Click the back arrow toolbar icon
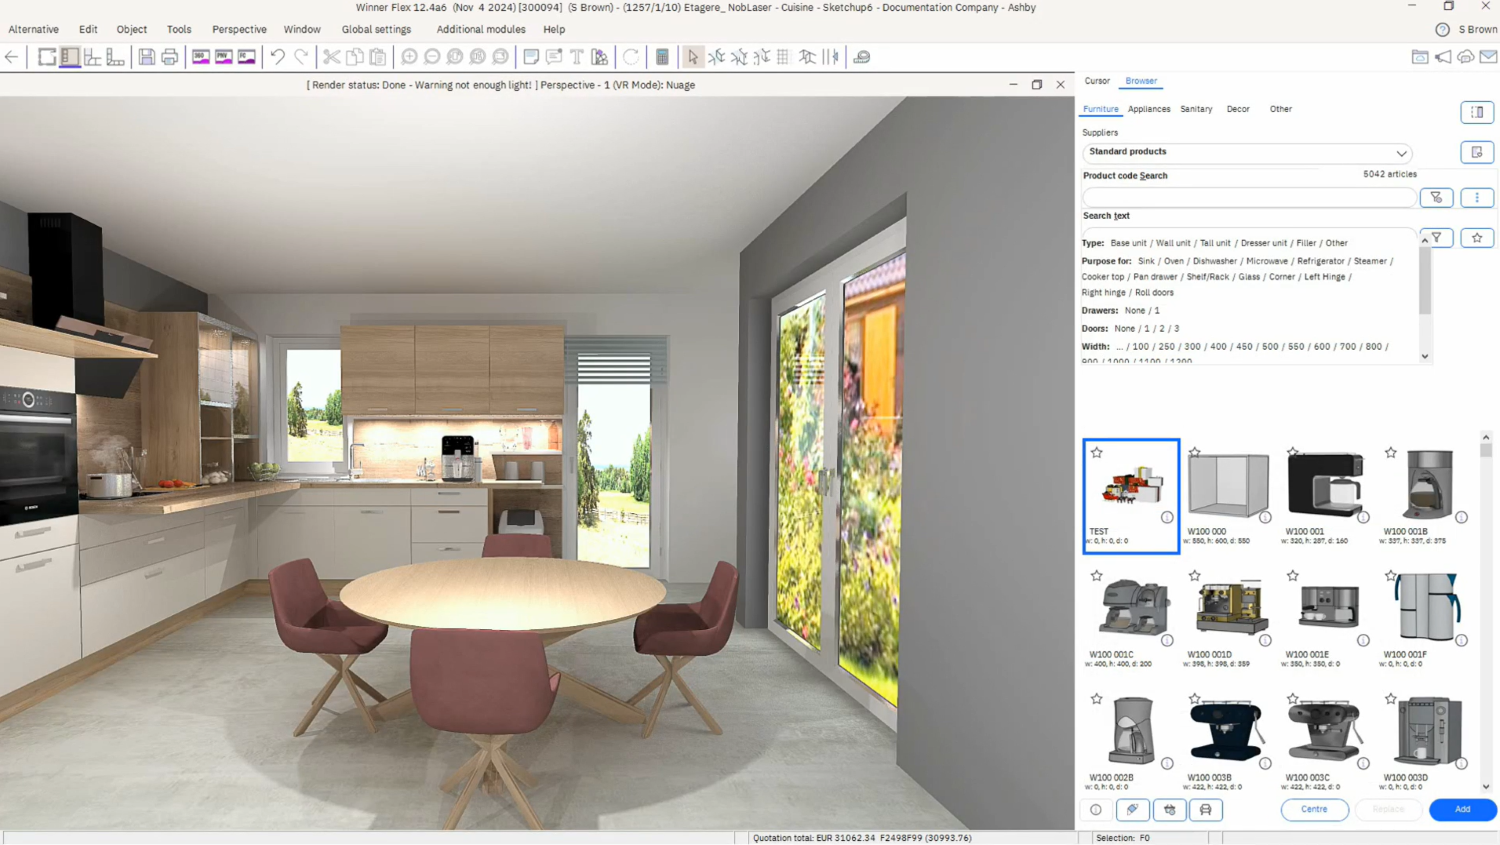Image resolution: width=1500 pixels, height=845 pixels. pyautogui.click(x=12, y=57)
